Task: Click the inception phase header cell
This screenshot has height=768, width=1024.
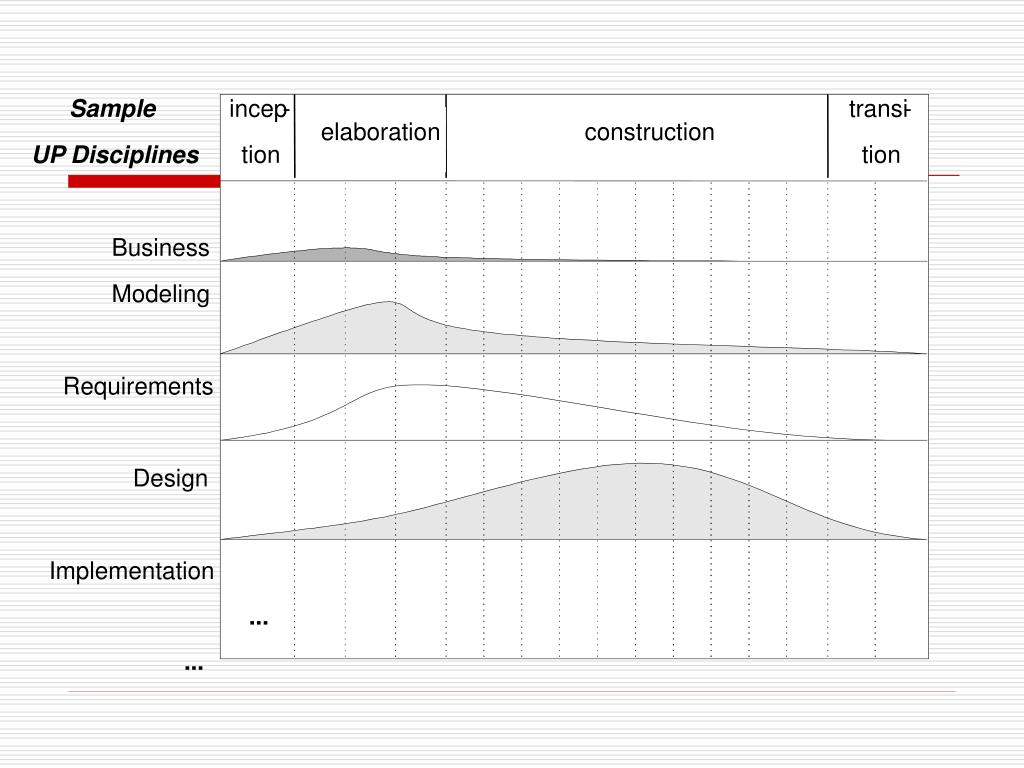Action: [258, 136]
